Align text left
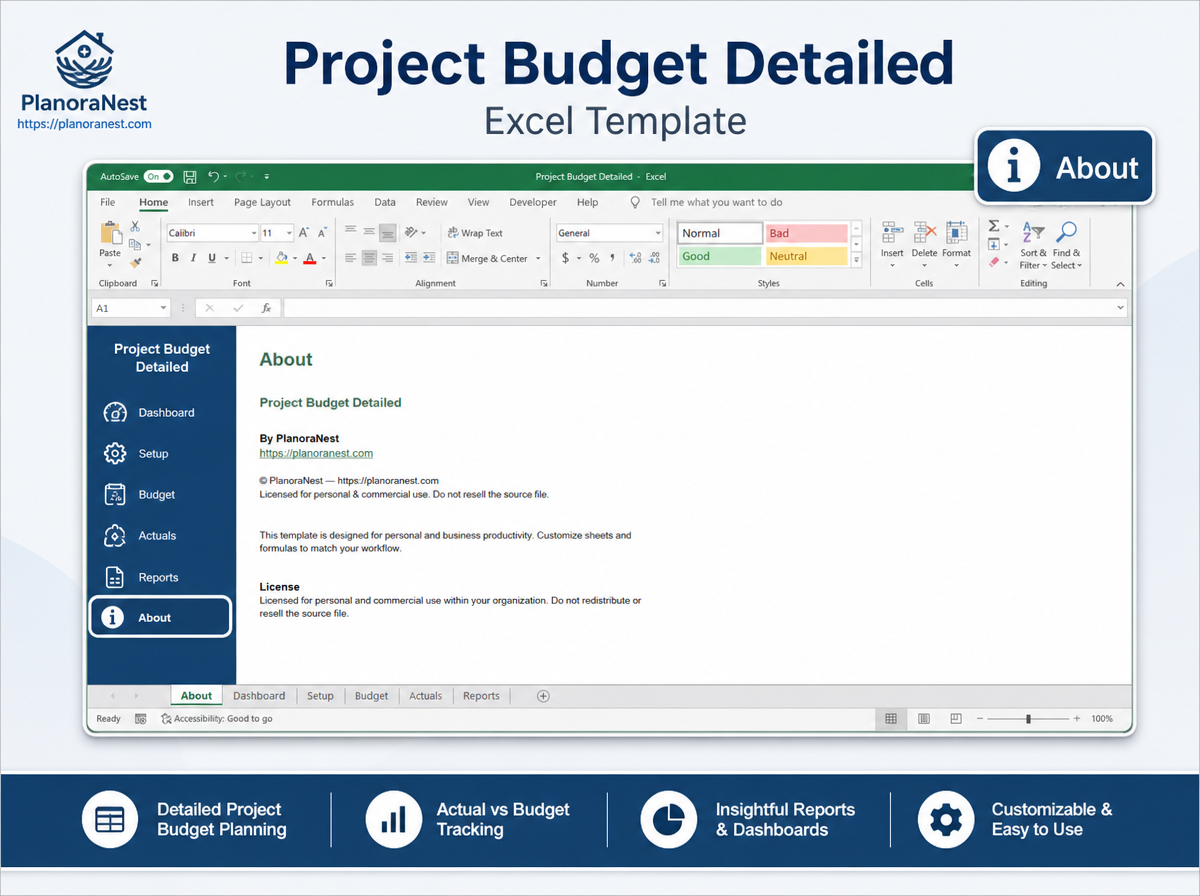 [351, 258]
